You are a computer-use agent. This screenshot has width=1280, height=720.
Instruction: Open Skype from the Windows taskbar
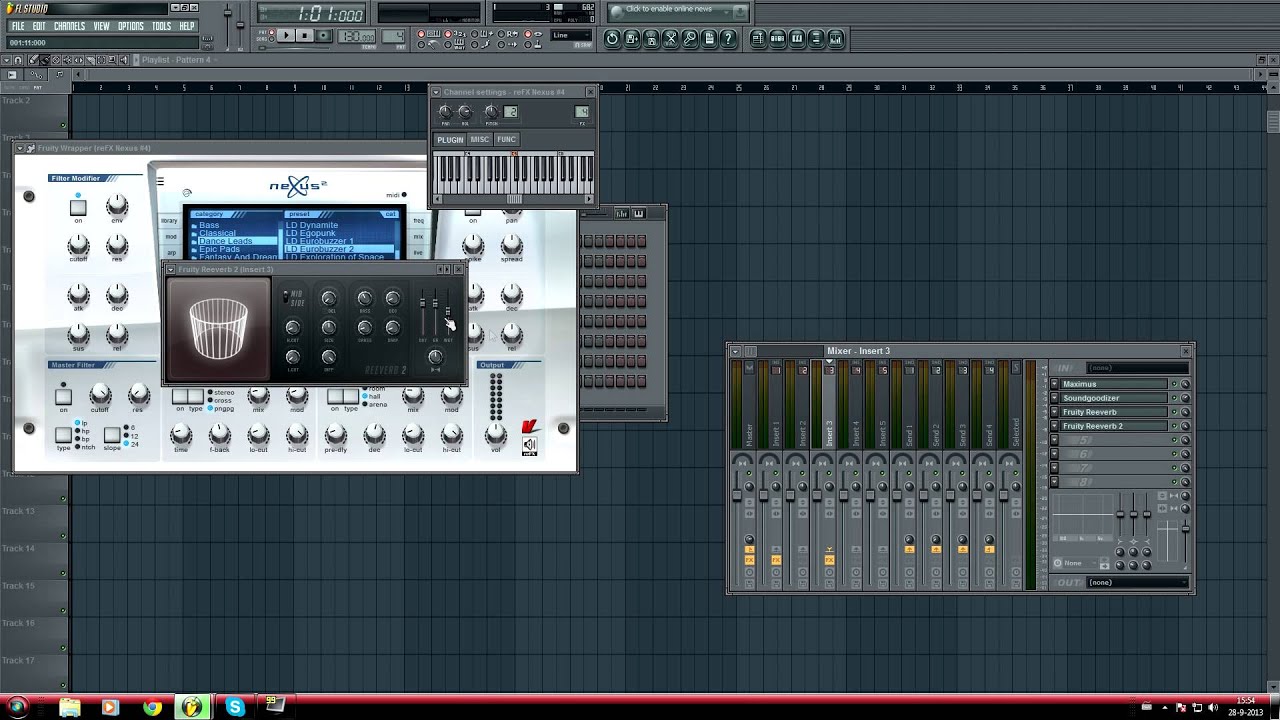[235, 707]
